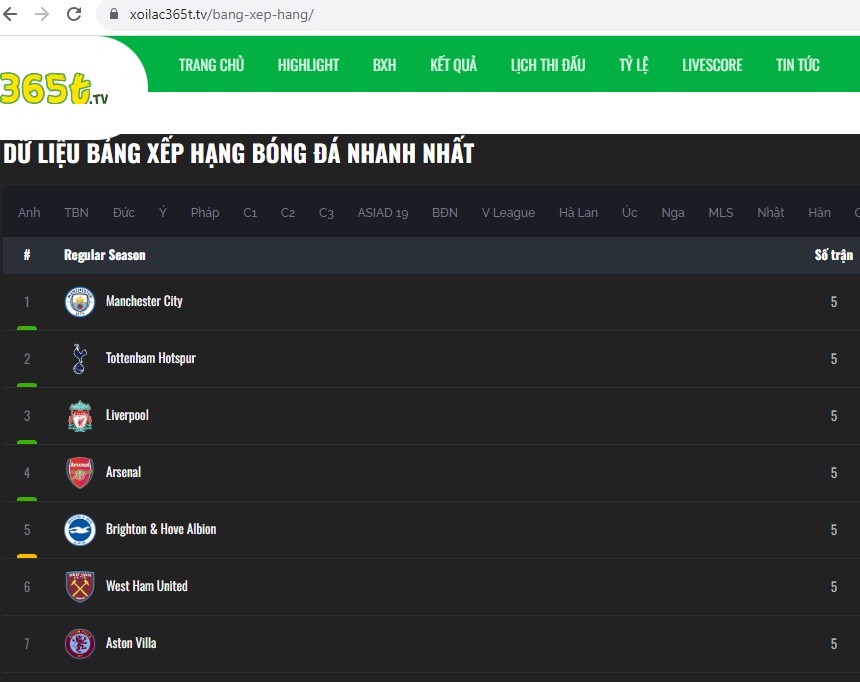
Task: Open the Tottenham Hotspur team link
Action: 151,358
